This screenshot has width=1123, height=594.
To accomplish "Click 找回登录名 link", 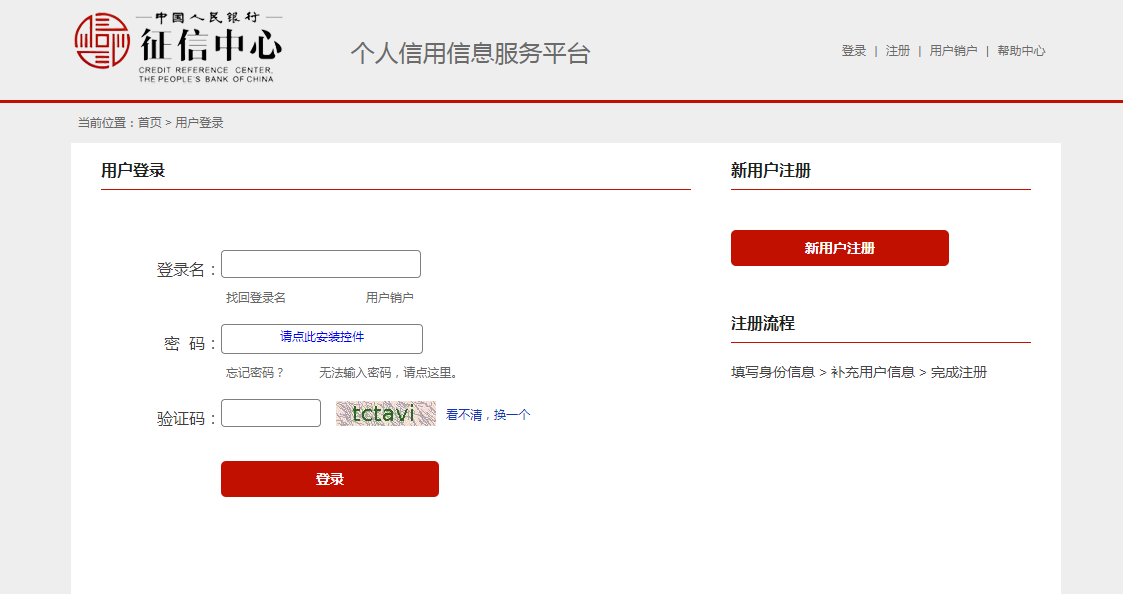I will tap(256, 297).
